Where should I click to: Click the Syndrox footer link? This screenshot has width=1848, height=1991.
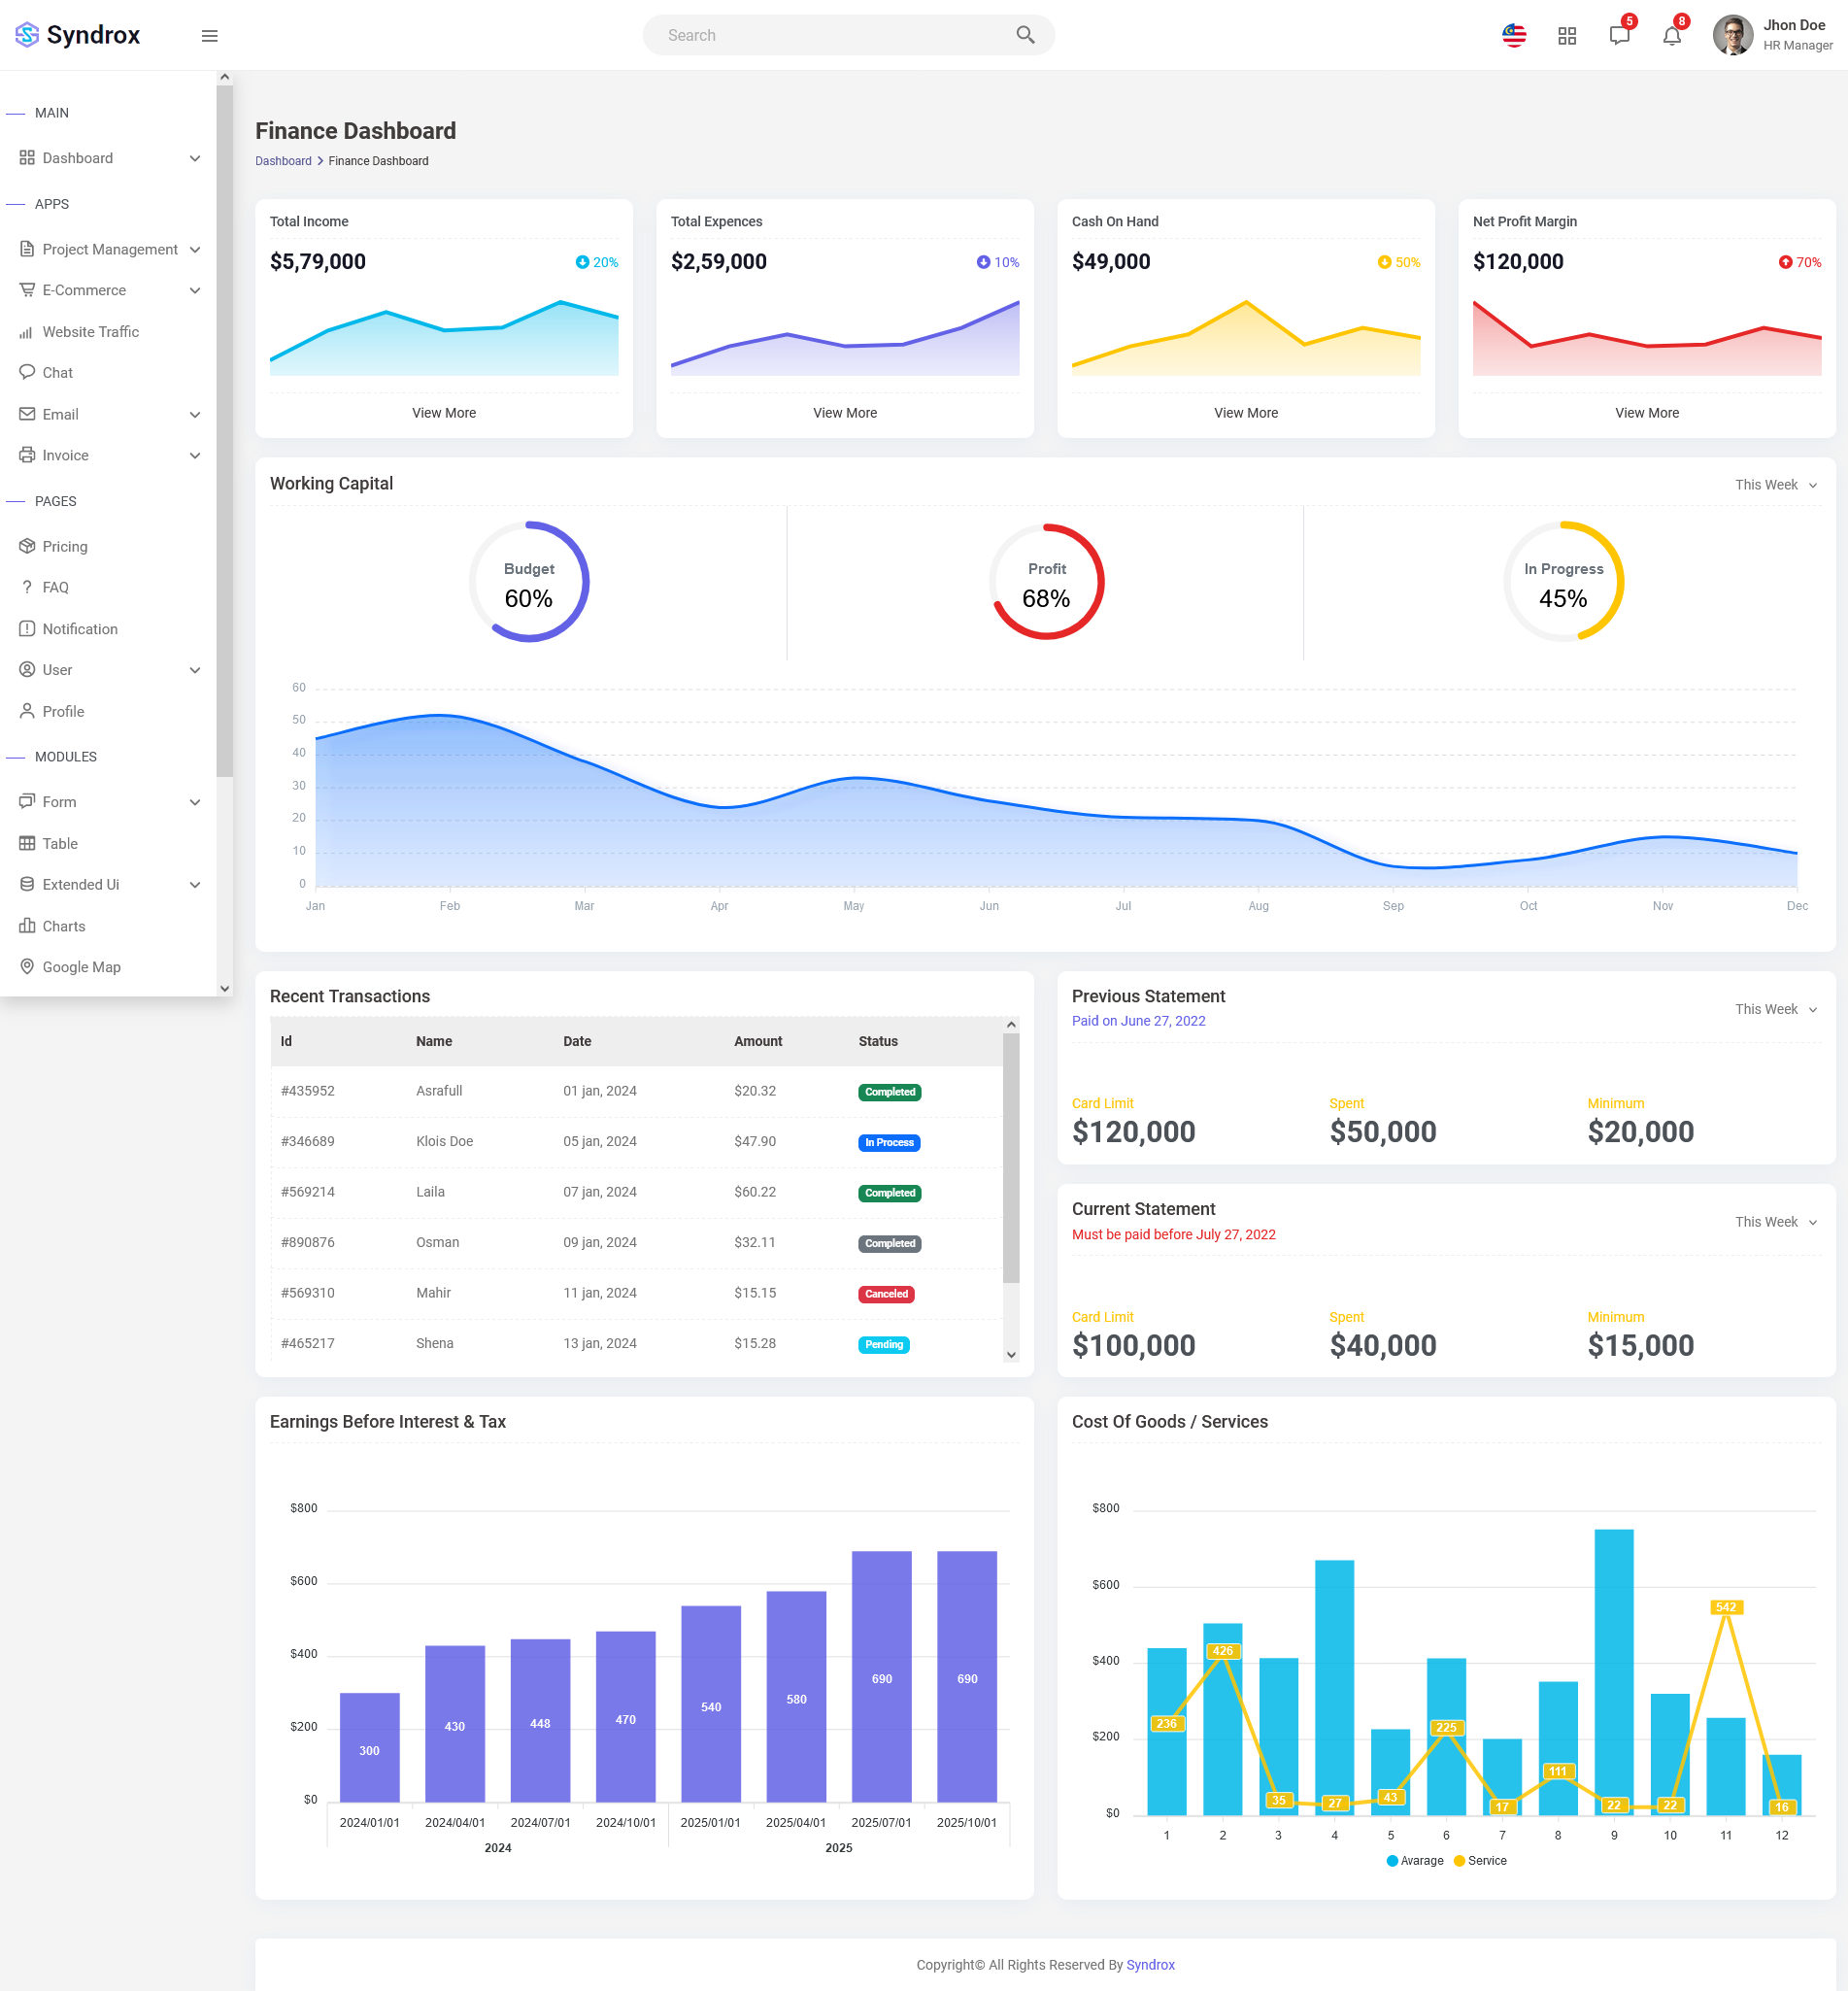[1150, 1965]
